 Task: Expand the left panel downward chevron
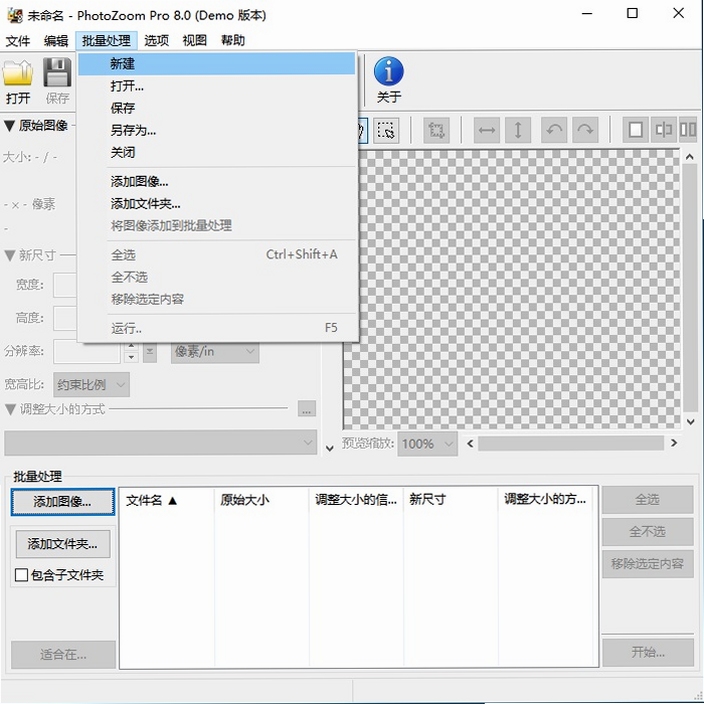330,448
